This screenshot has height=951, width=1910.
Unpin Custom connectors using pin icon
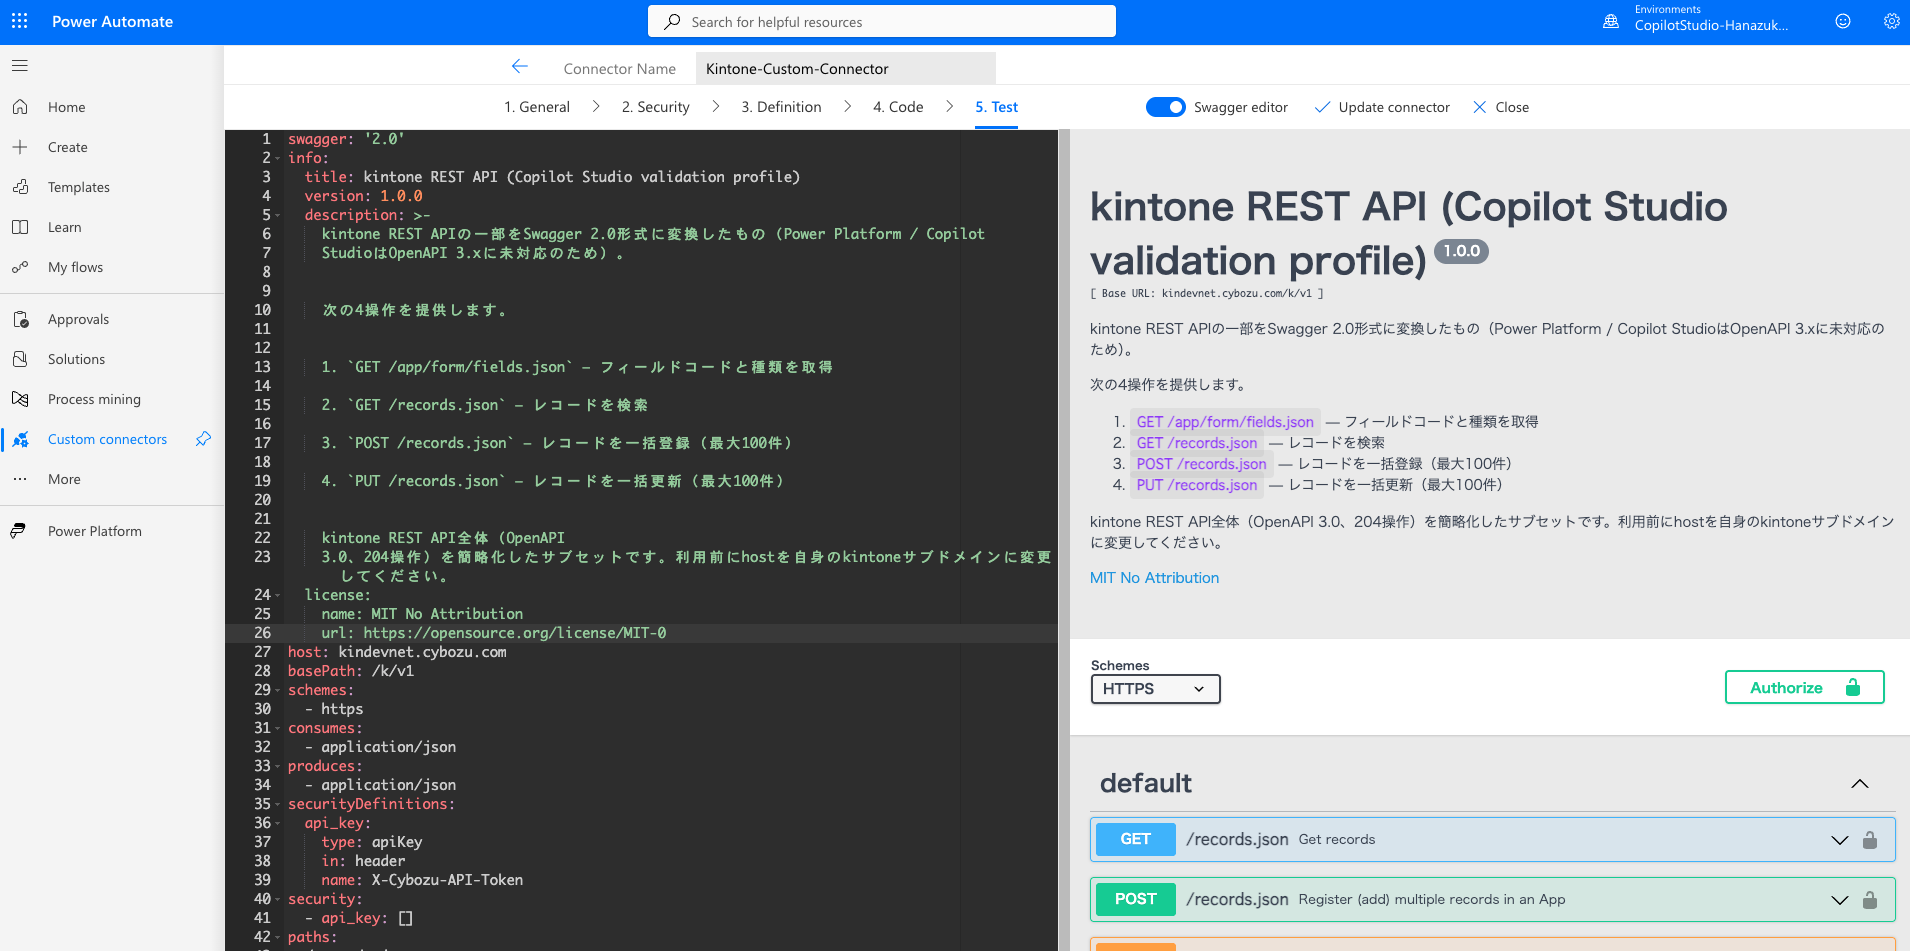(x=203, y=439)
